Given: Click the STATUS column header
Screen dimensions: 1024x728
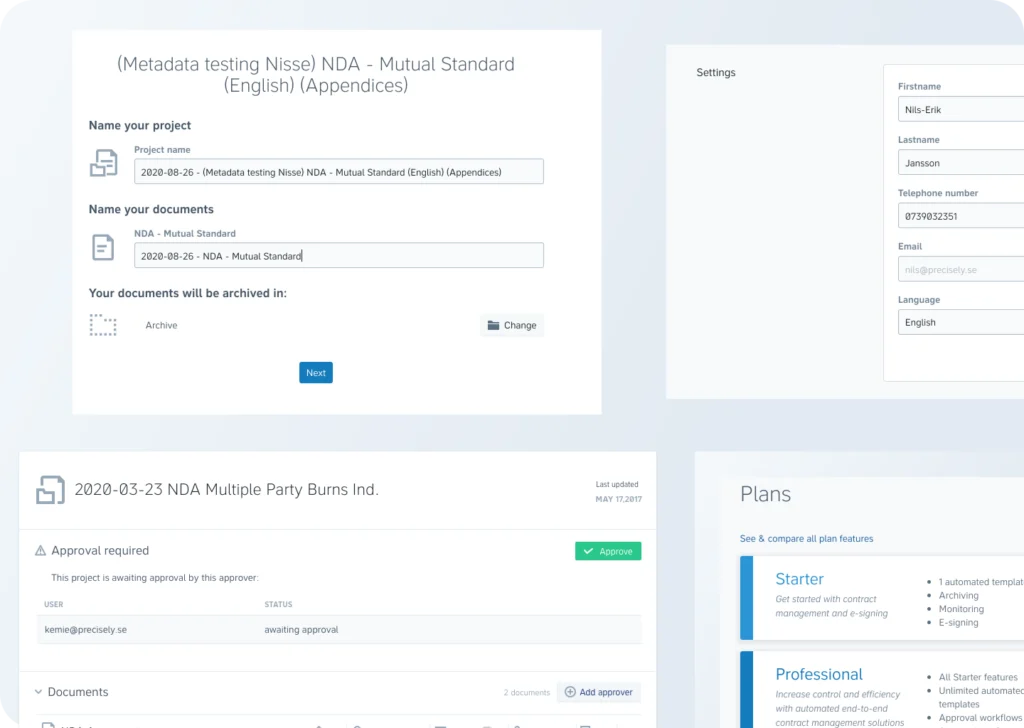Looking at the screenshot, I should 278,604.
